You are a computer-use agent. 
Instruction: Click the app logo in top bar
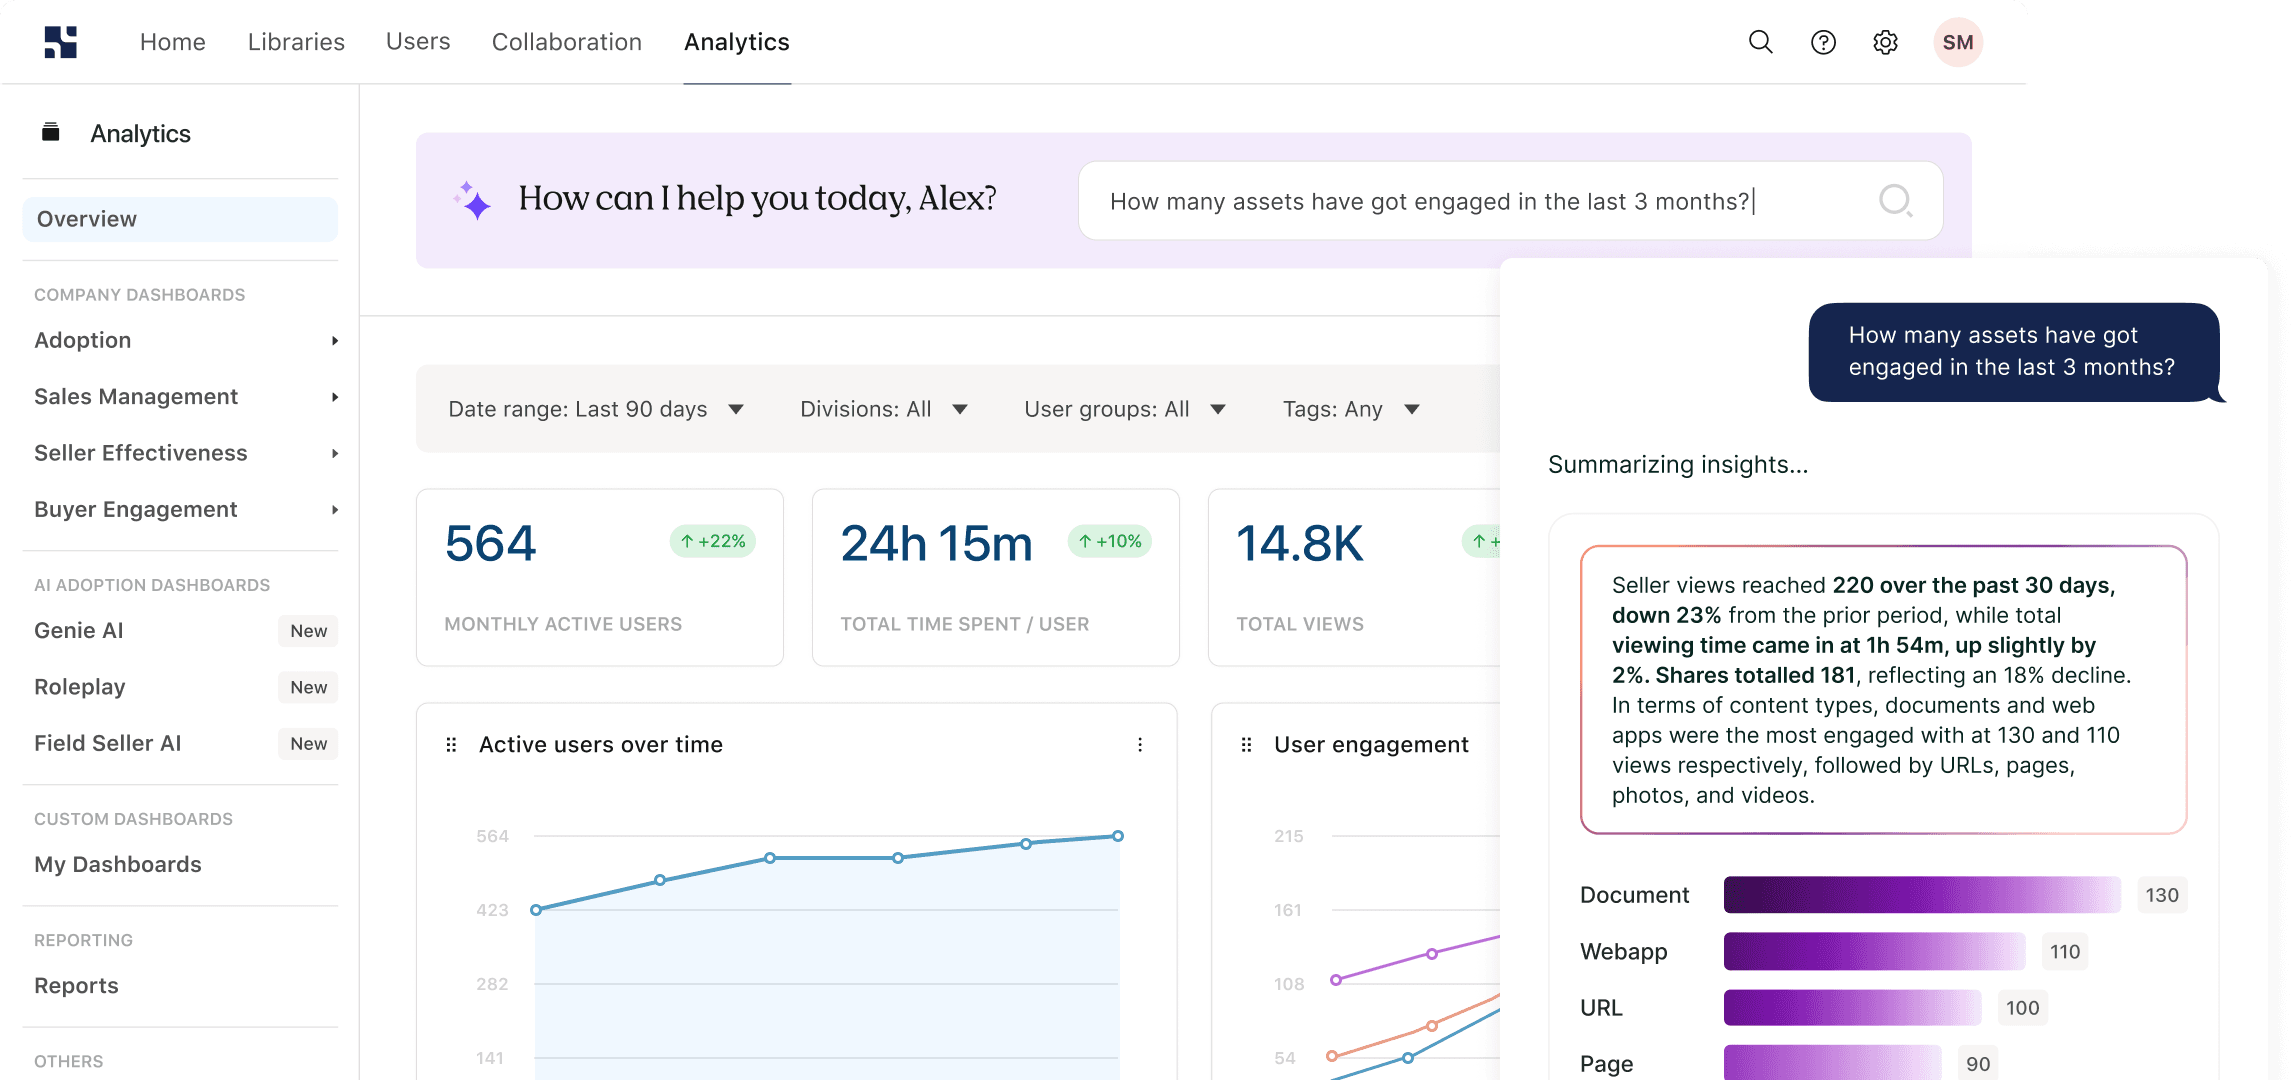tap(61, 42)
